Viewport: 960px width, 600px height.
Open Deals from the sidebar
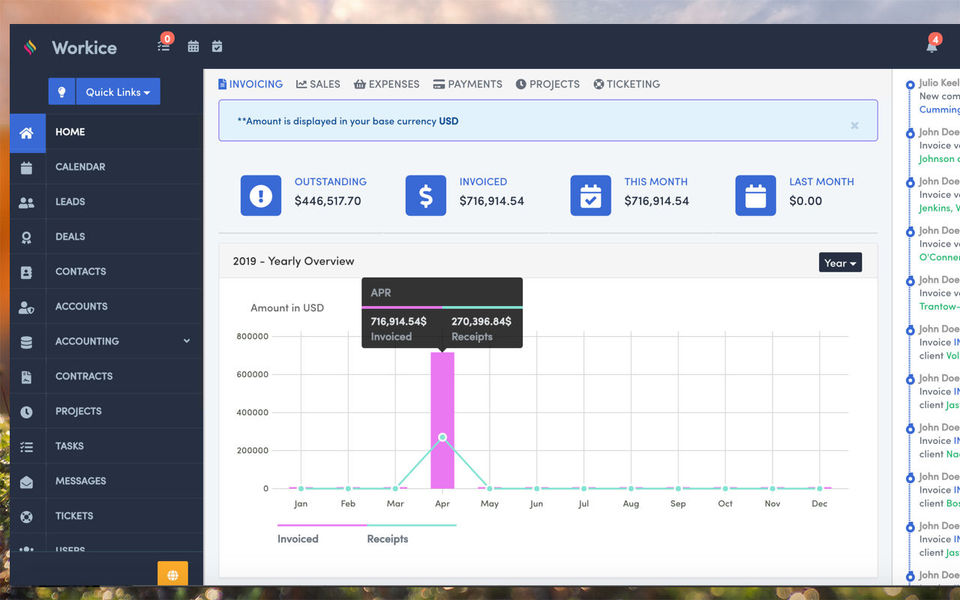pyautogui.click(x=70, y=236)
